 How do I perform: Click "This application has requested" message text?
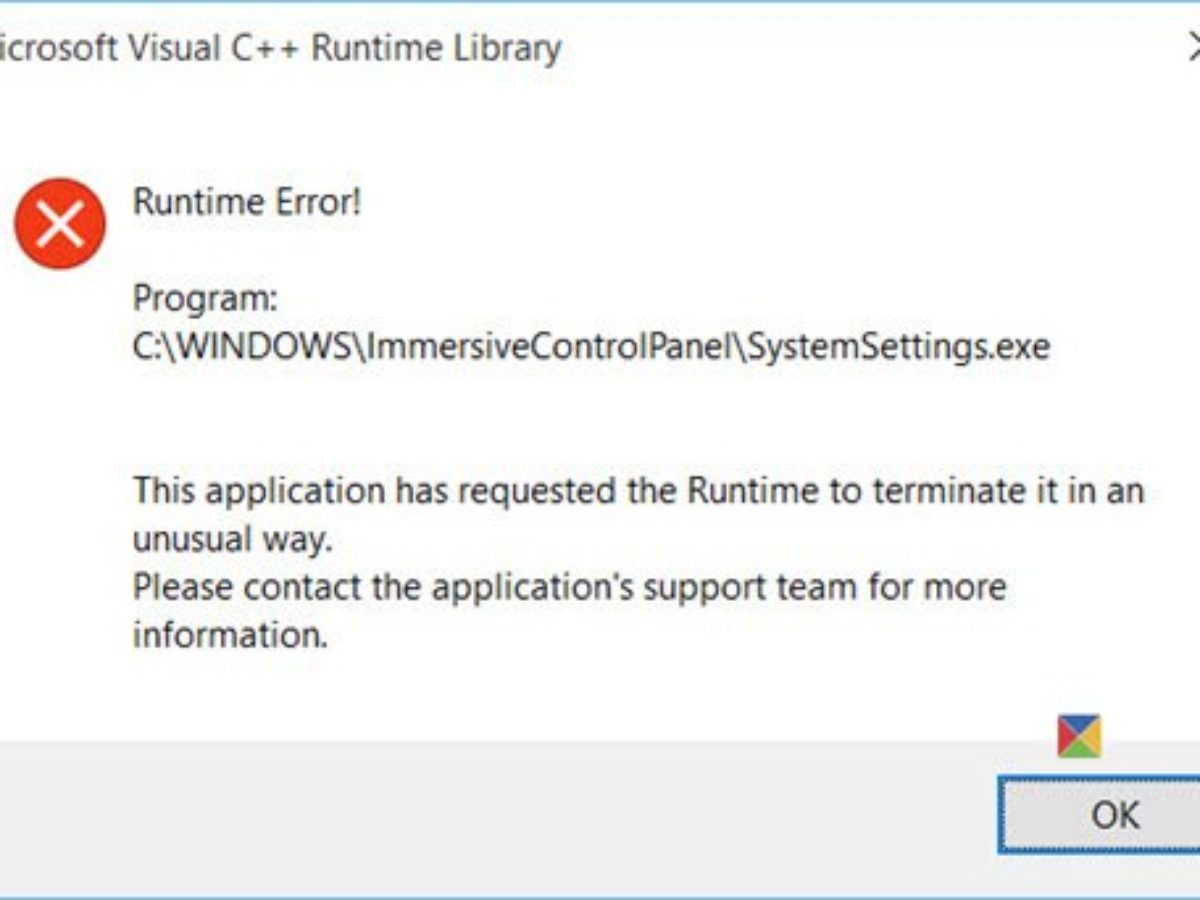pyautogui.click(x=400, y=491)
